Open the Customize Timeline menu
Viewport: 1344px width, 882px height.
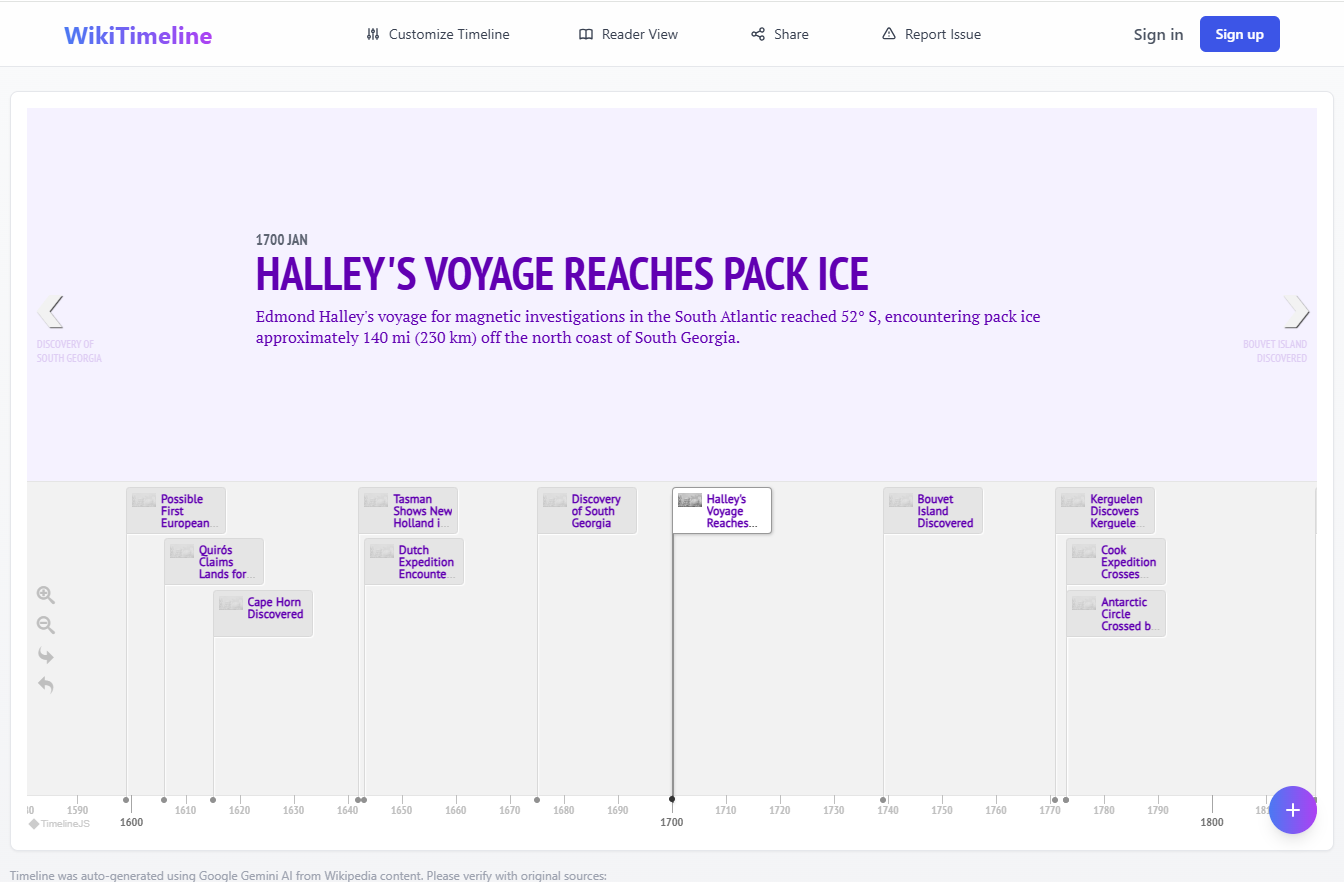pyautogui.click(x=437, y=33)
